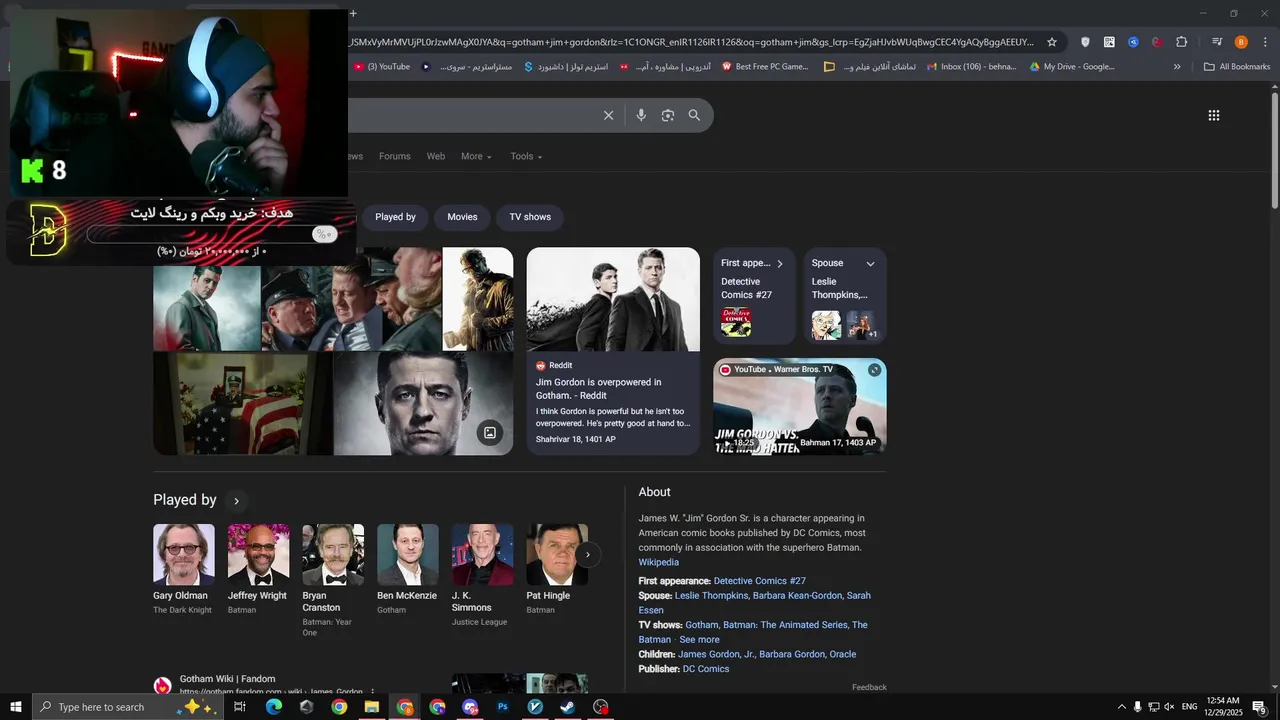Open Chrome media controls icon
The image size is (1280, 720).
click(1216, 42)
